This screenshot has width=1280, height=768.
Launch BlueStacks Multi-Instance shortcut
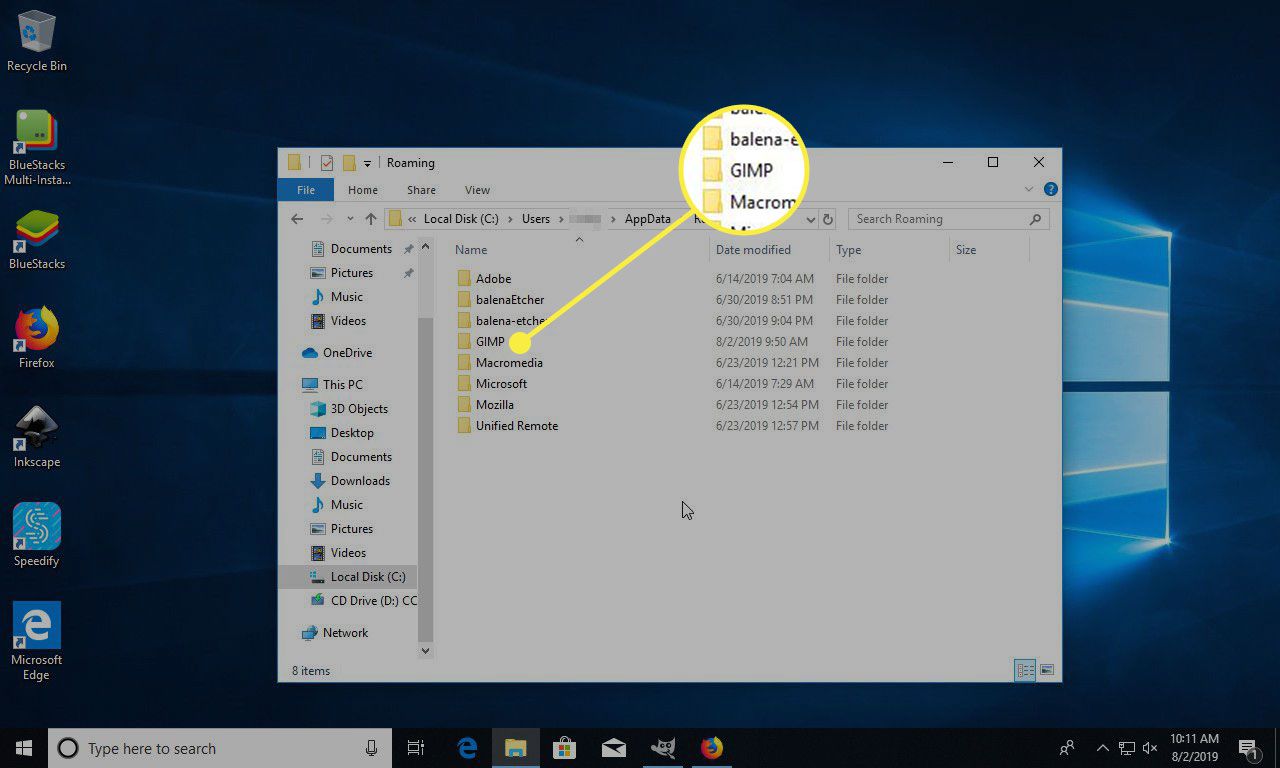pos(37,148)
